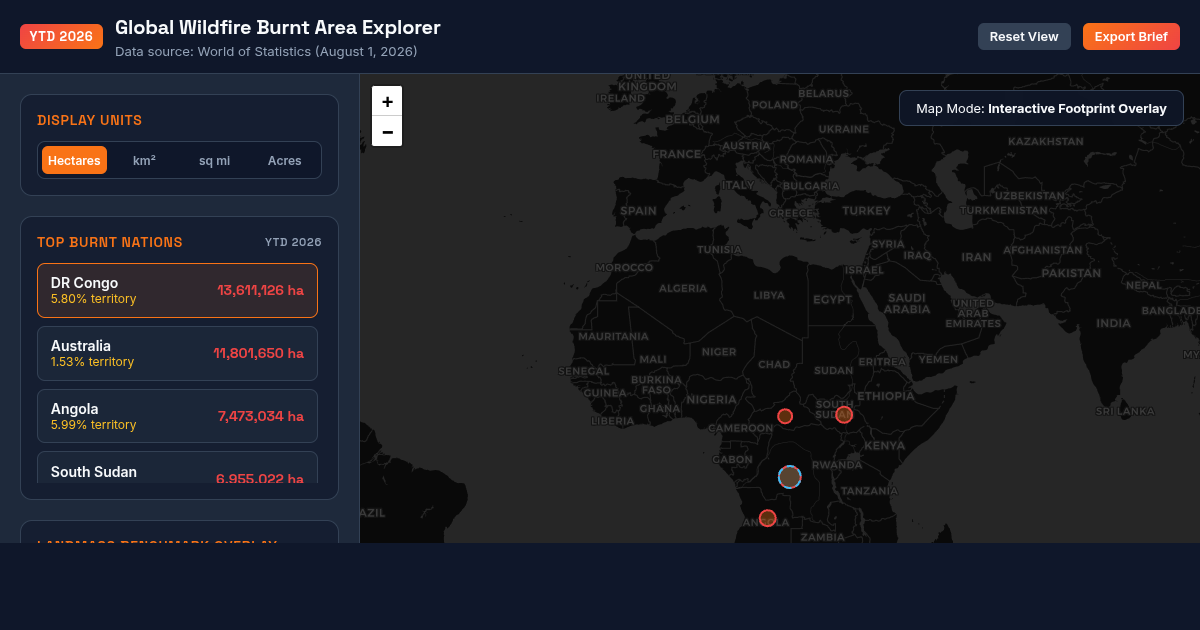1200x630 pixels.
Task: Click the Export Brief button
Action: pyautogui.click(x=1131, y=37)
